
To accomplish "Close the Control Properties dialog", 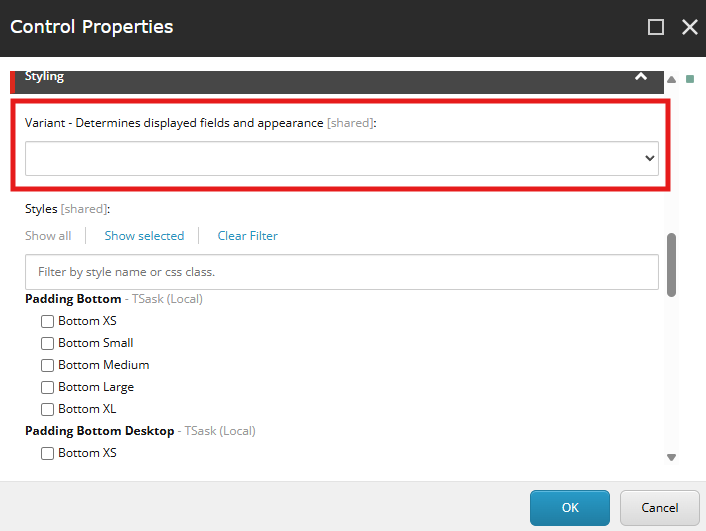I will point(689,27).
